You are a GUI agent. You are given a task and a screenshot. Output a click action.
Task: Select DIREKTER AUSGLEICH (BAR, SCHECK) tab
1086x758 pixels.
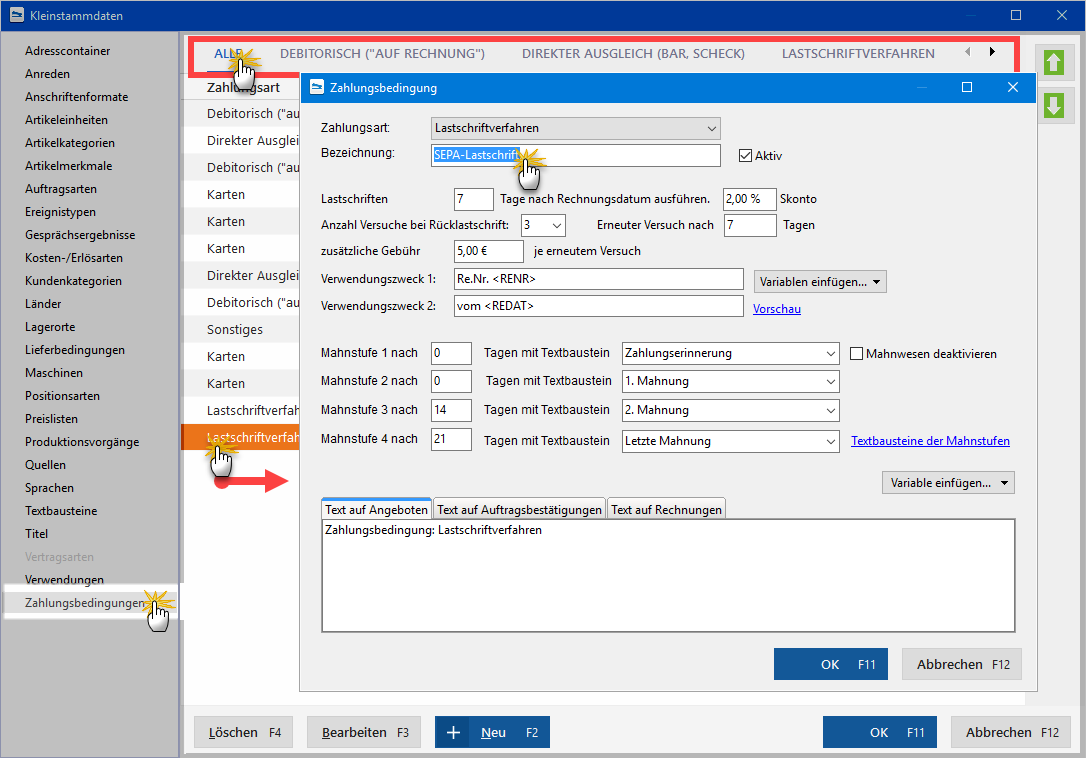pyautogui.click(x=633, y=53)
